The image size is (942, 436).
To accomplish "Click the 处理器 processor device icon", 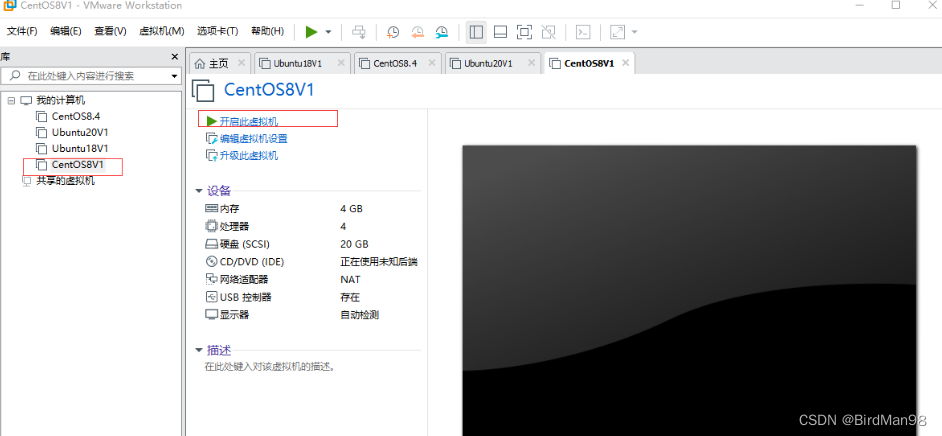I will click(x=211, y=226).
